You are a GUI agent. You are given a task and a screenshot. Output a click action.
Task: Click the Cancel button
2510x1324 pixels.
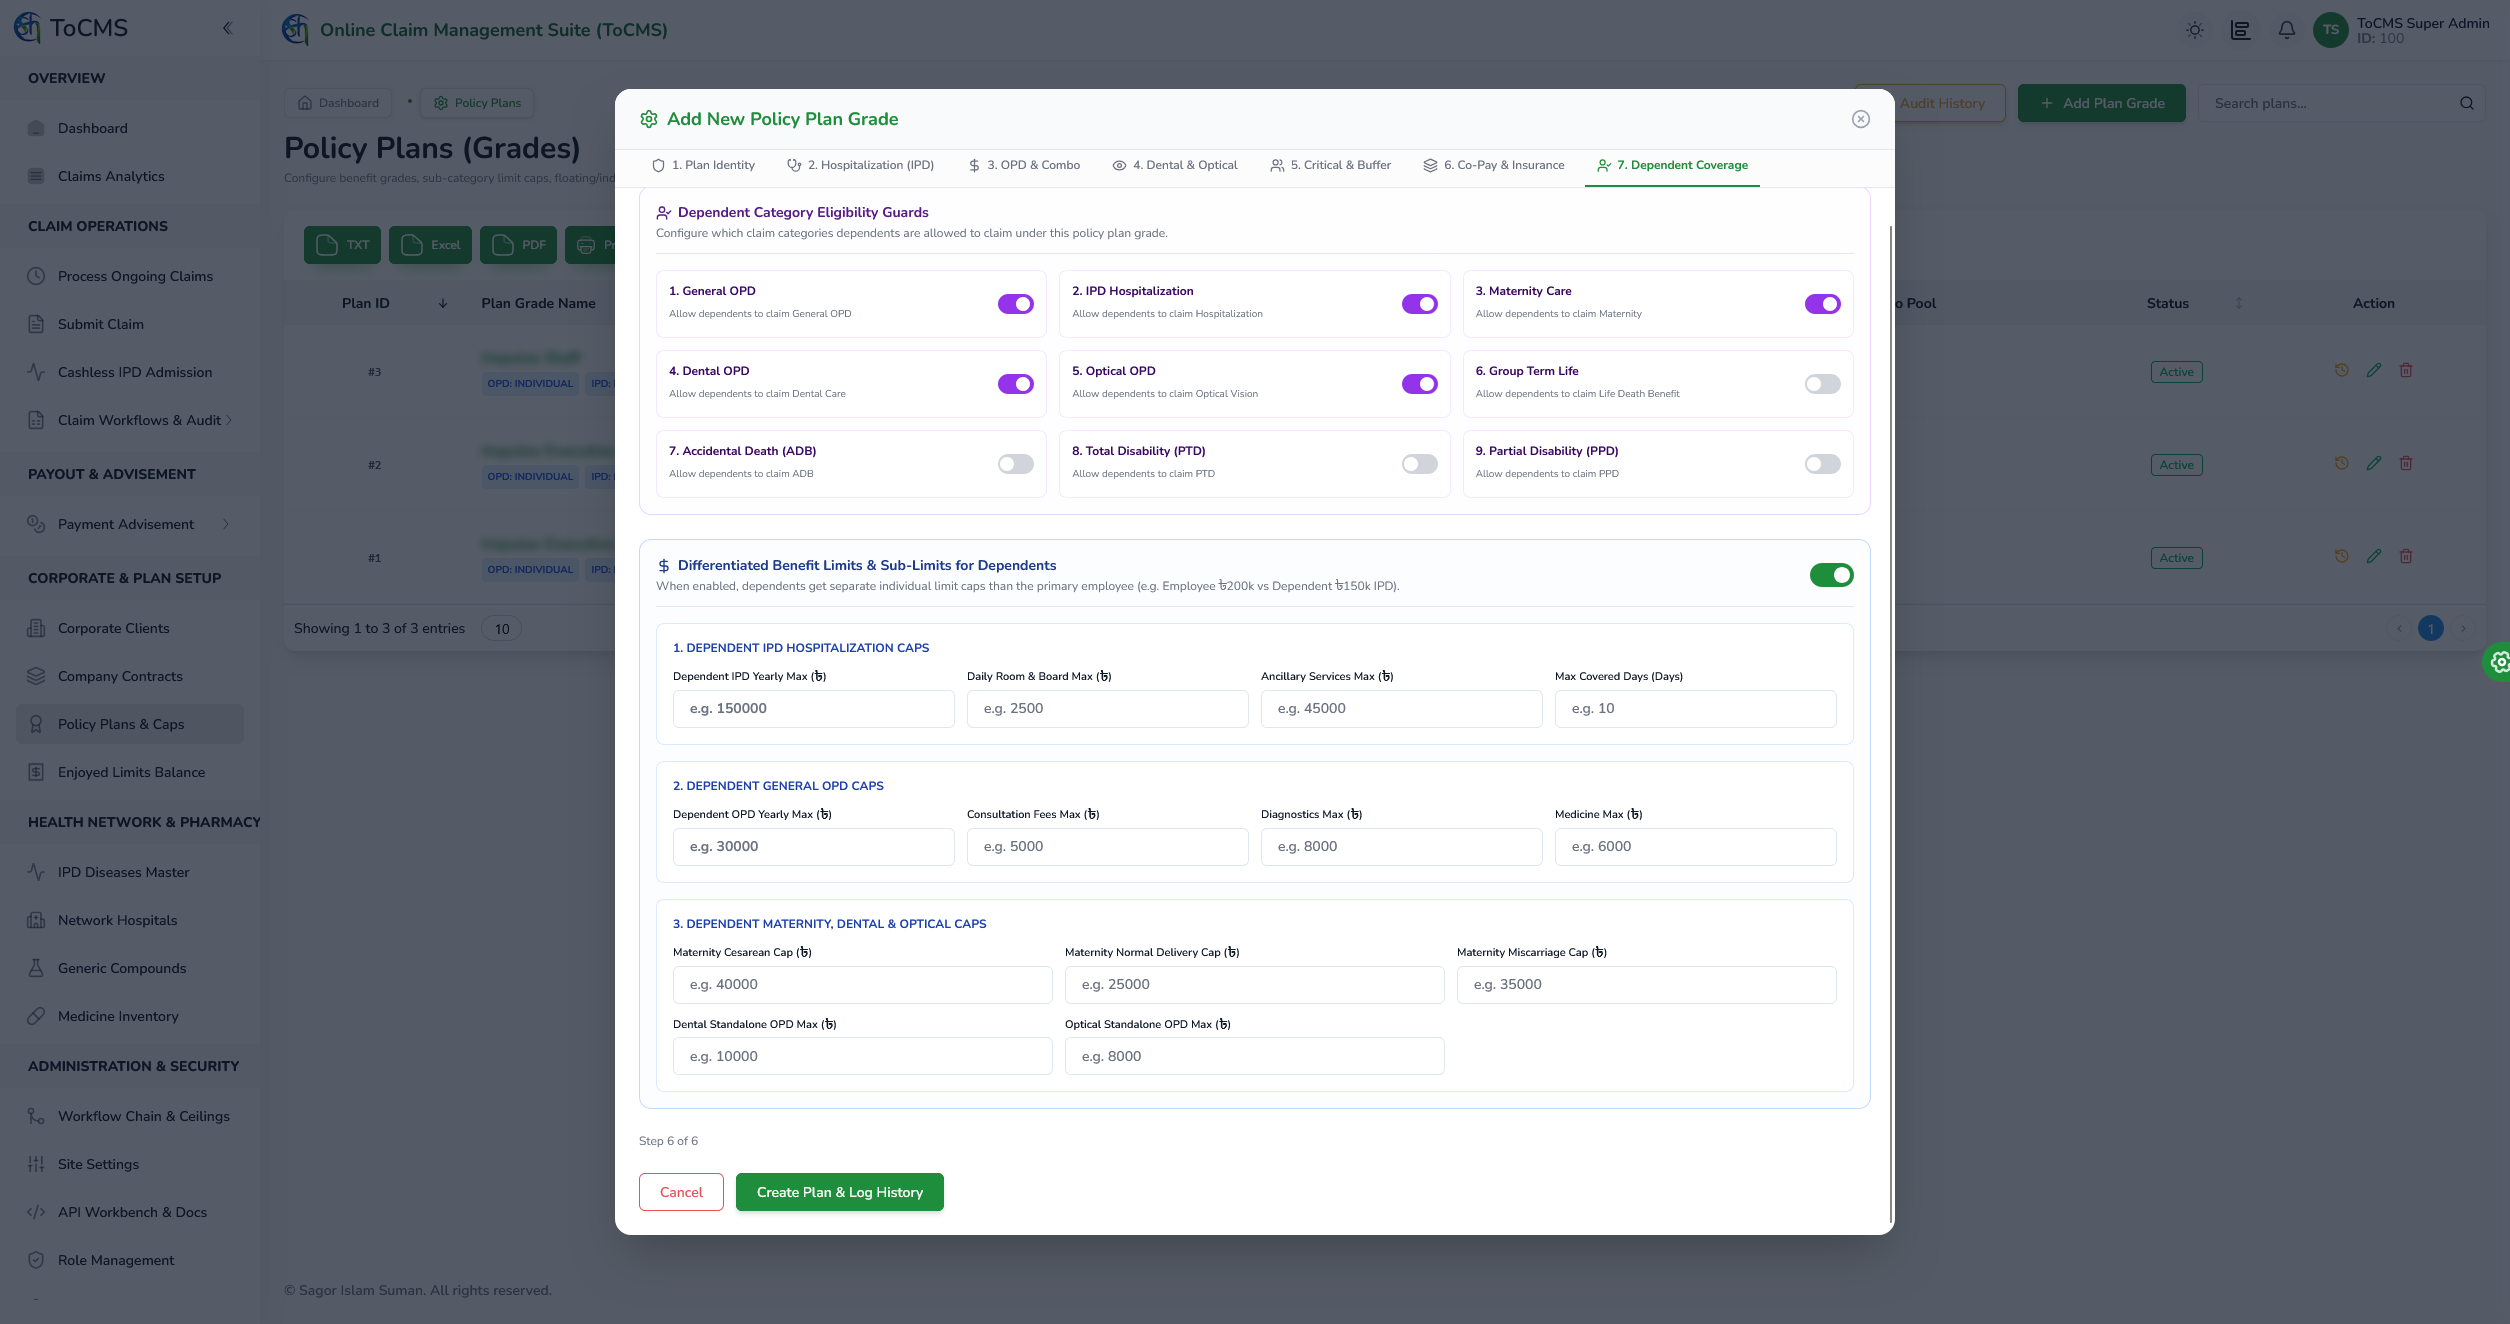point(681,1192)
